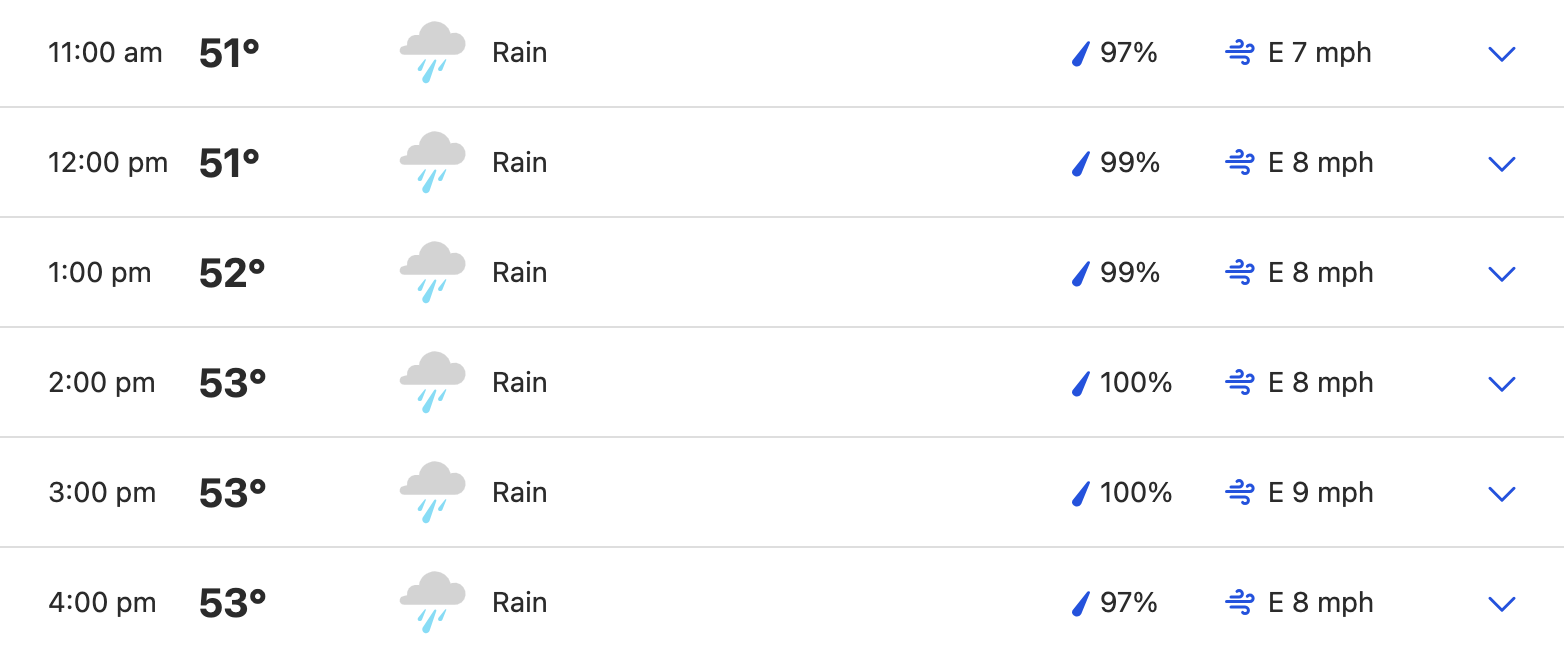Click the wind icon next to E 9 mph

(1239, 493)
